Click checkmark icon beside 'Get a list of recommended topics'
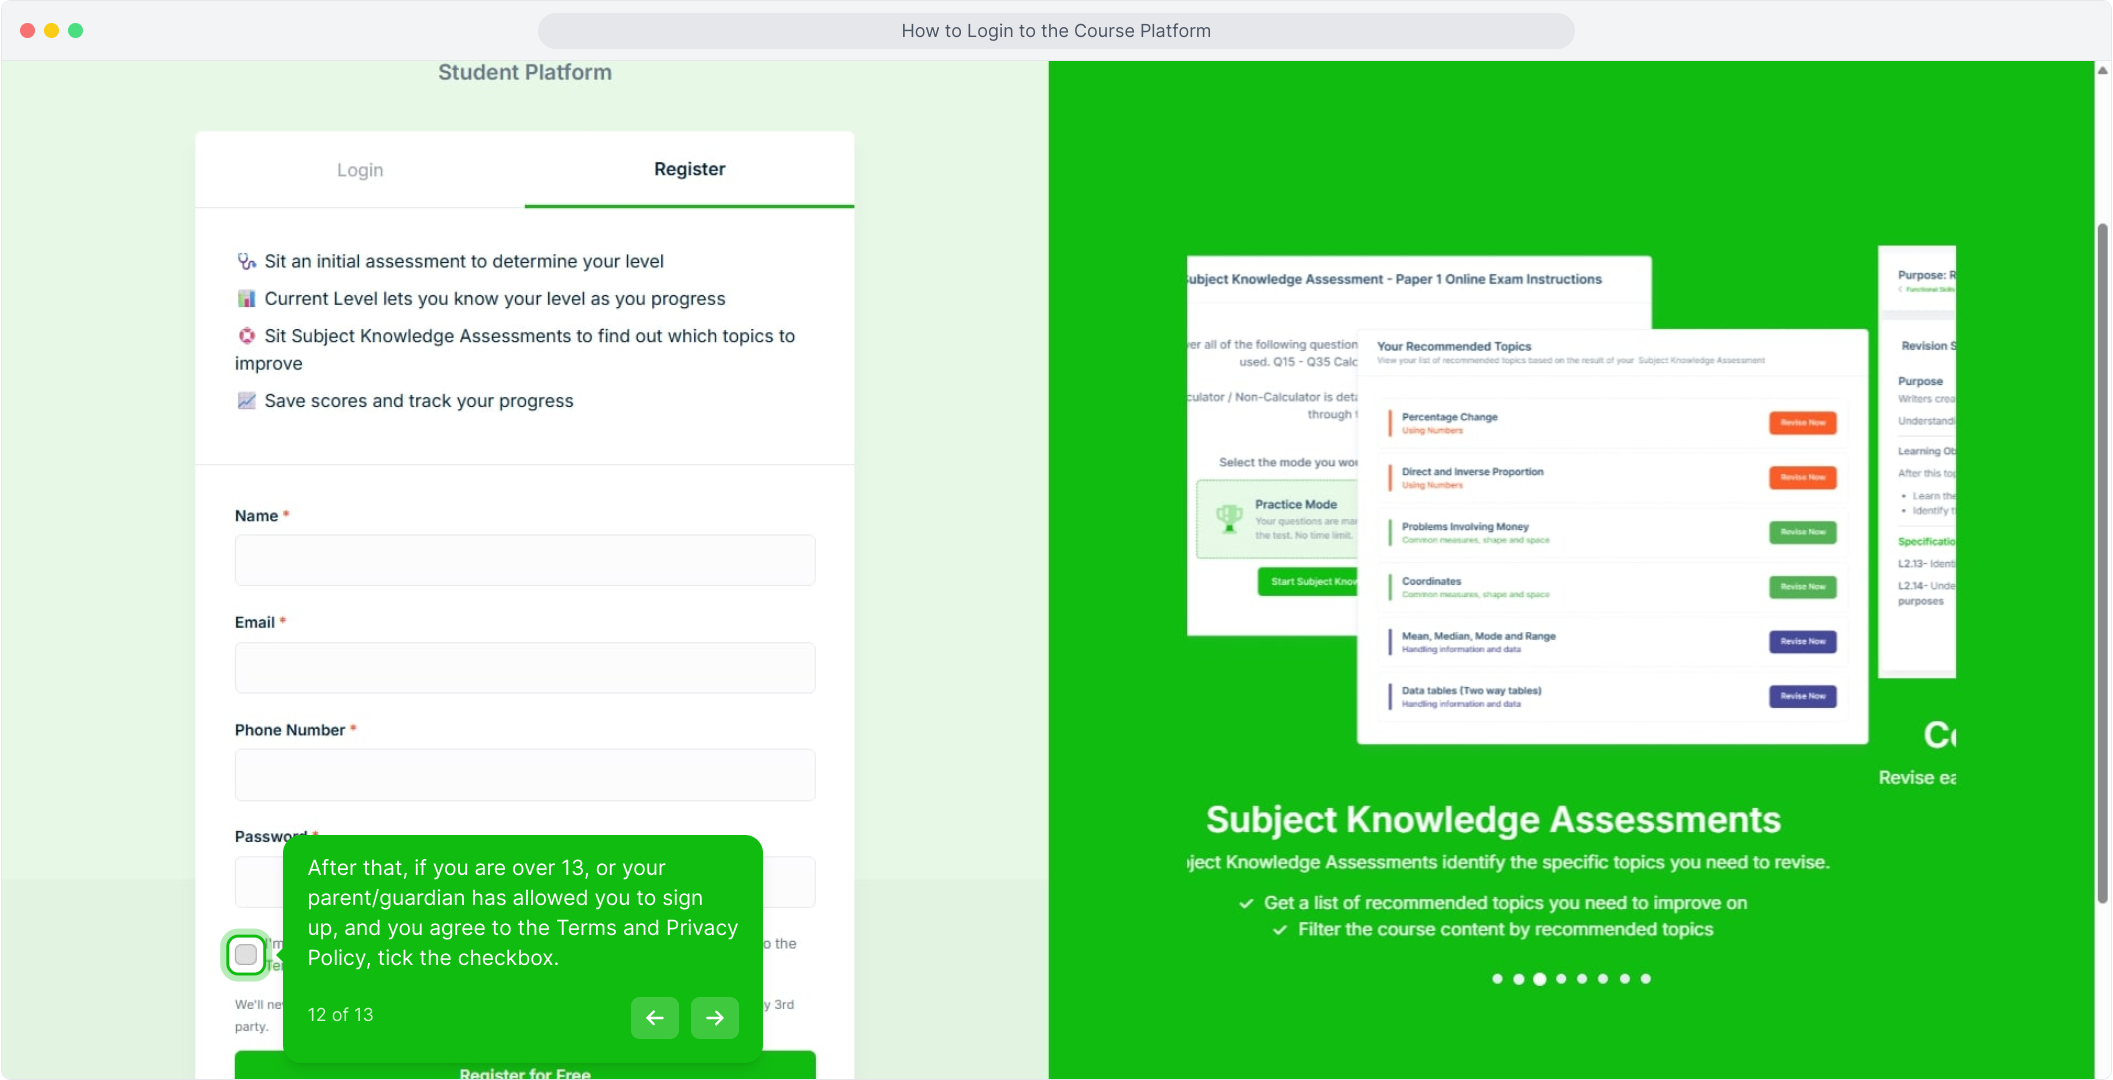This screenshot has height=1080, width=2113. pyautogui.click(x=1246, y=904)
